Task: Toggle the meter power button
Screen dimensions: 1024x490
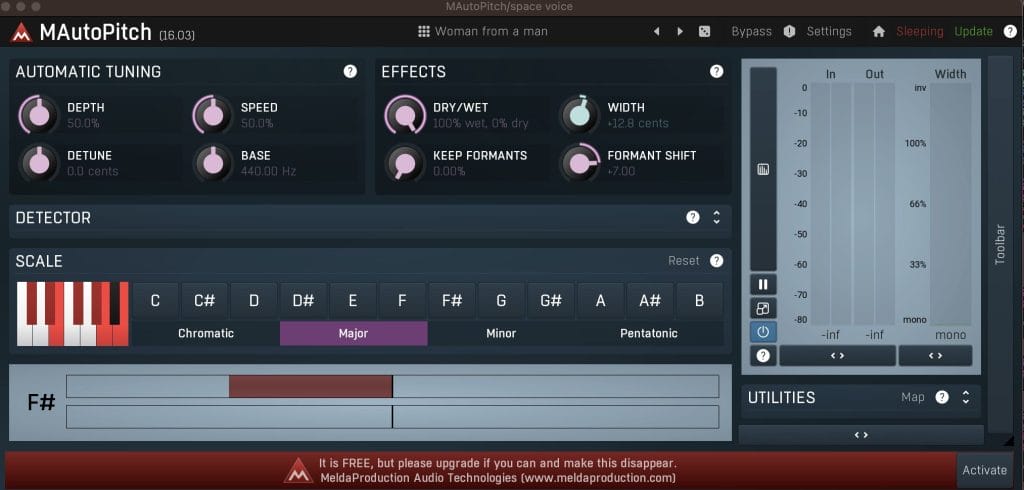Action: (763, 331)
